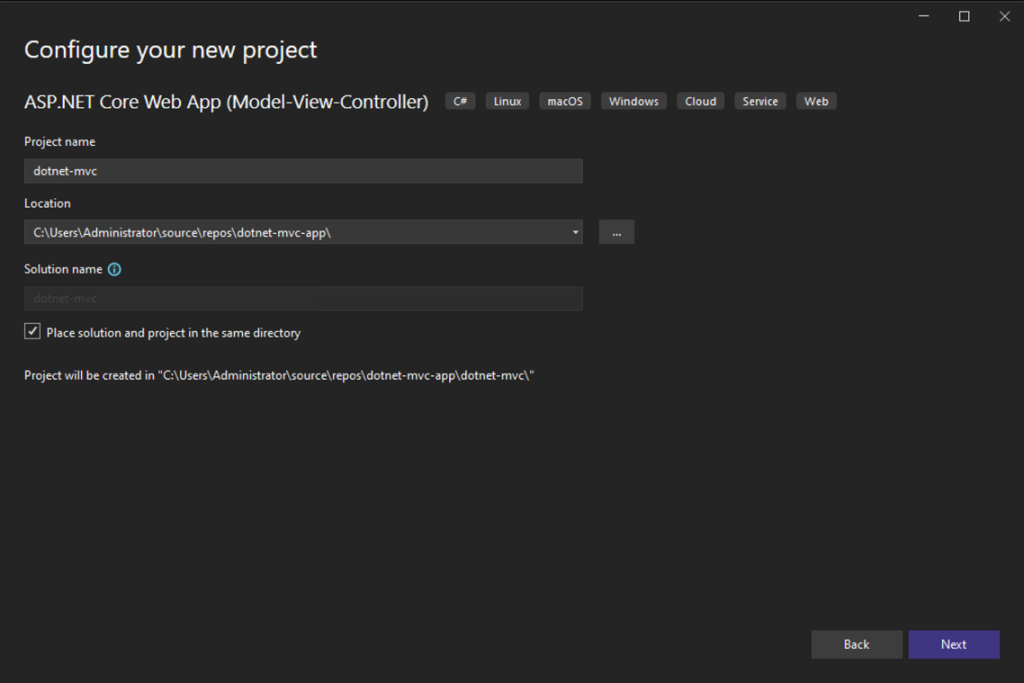Select the disabled Solution name field

pos(300,298)
